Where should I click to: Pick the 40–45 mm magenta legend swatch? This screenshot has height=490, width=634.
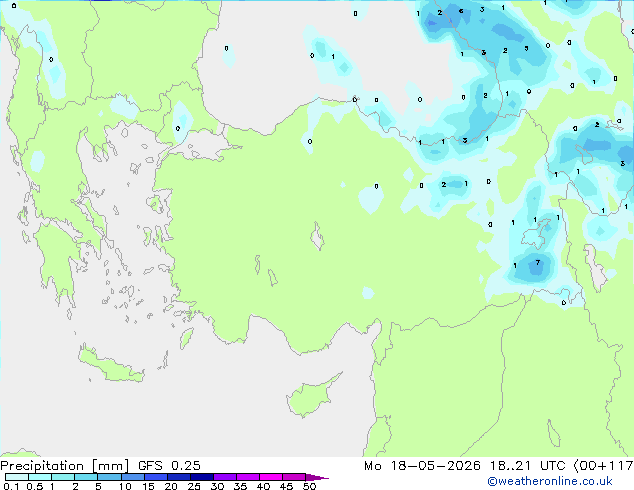pyautogui.click(x=271, y=477)
